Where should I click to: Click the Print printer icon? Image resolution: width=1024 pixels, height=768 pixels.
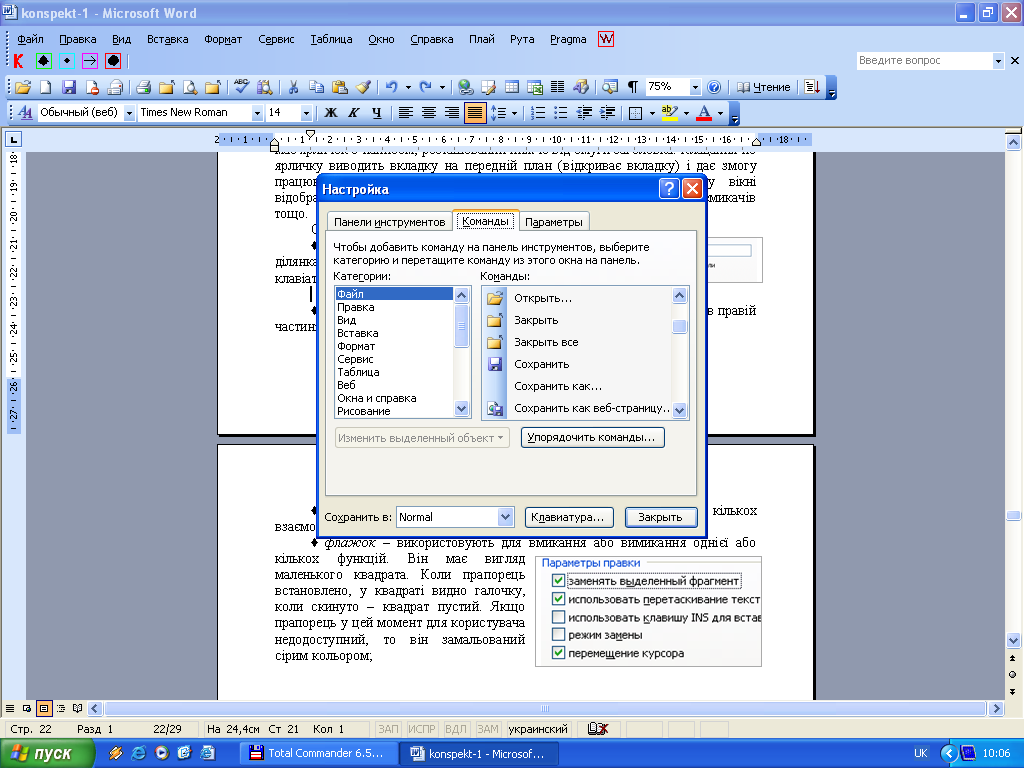tap(144, 87)
